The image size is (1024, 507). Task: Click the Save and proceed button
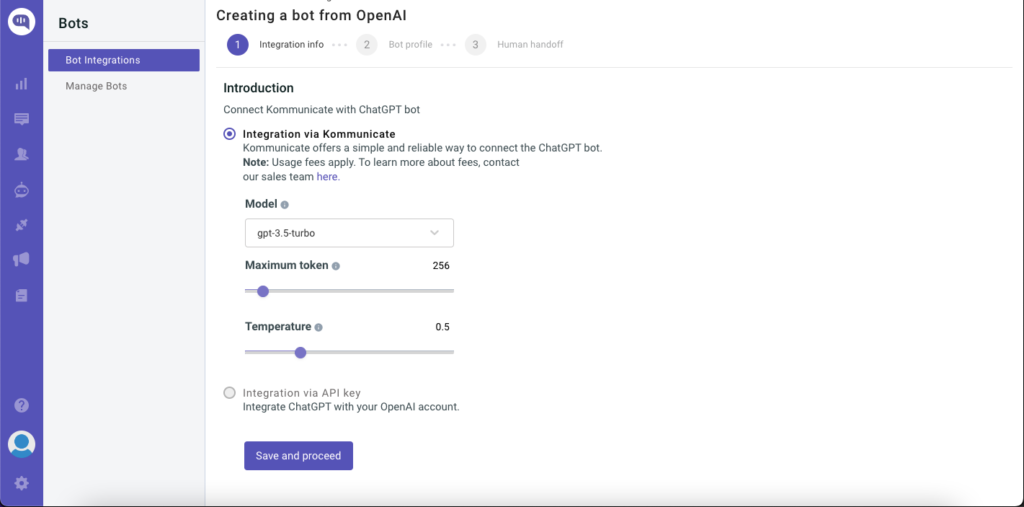click(298, 456)
